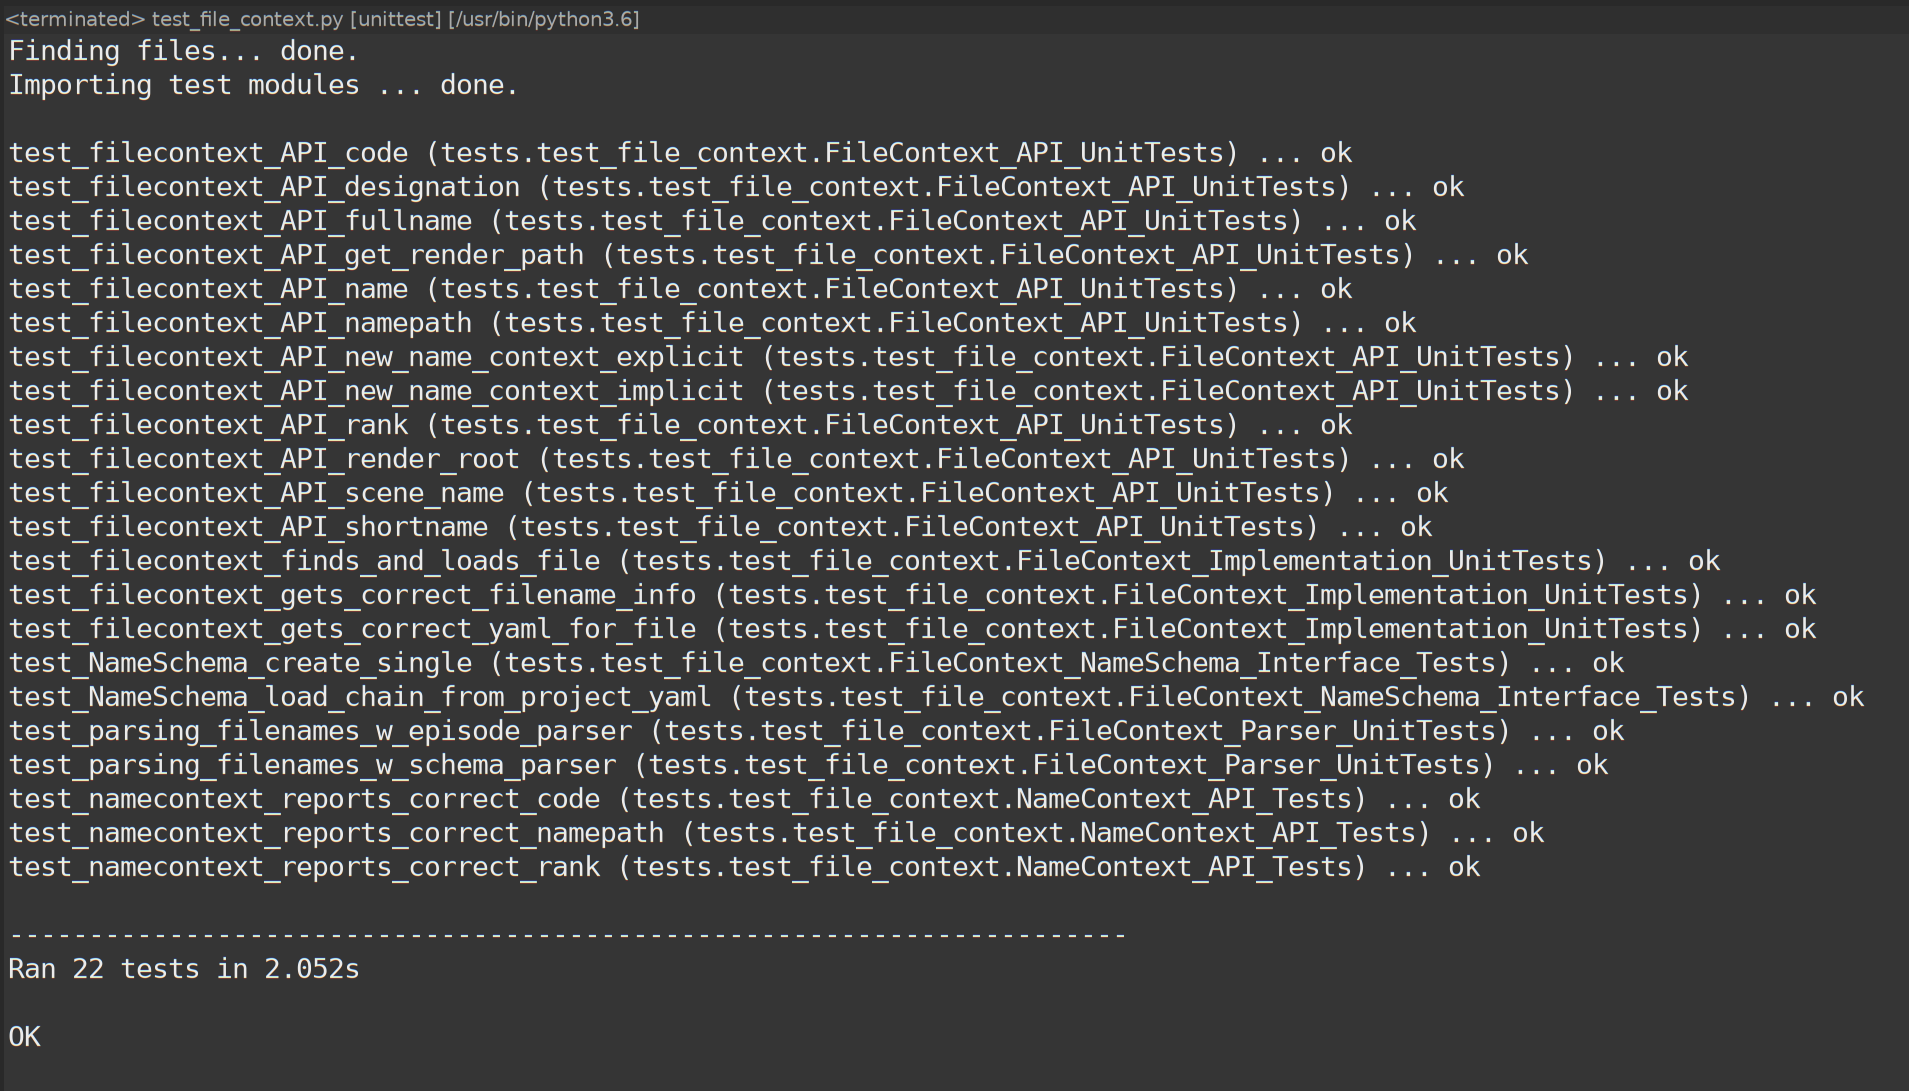Image resolution: width=1909 pixels, height=1091 pixels.
Task: Click test_filecontext_gets_correct_yaml_for_file line
Action: click(912, 629)
